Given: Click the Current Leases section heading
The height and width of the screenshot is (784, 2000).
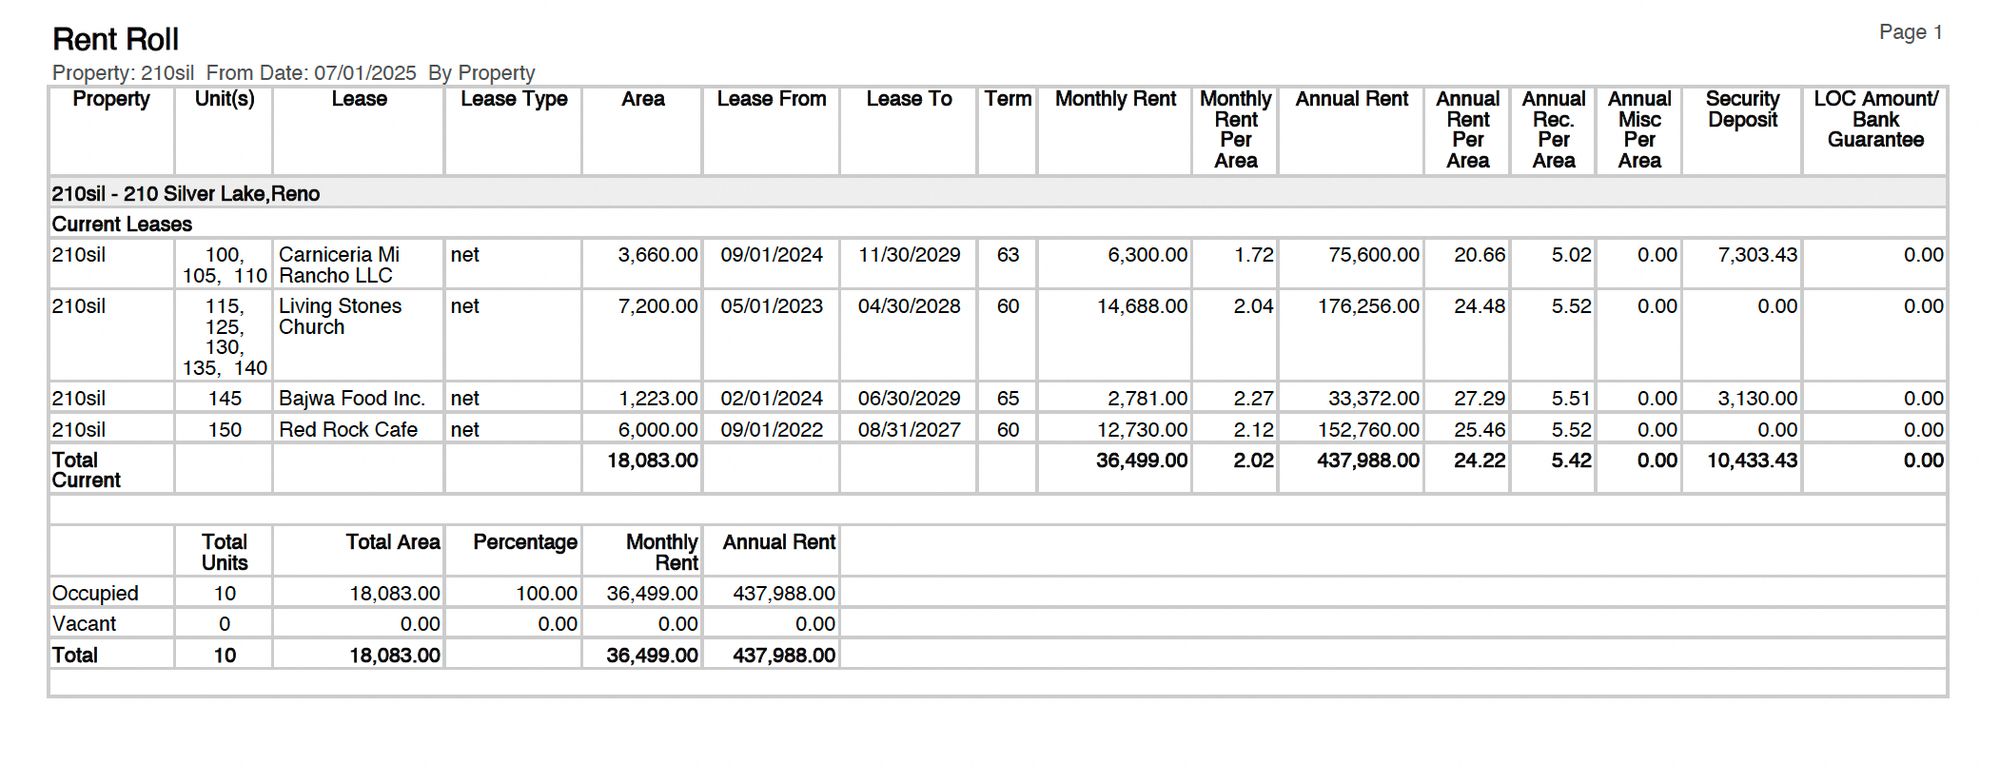Looking at the screenshot, I should click(x=122, y=225).
